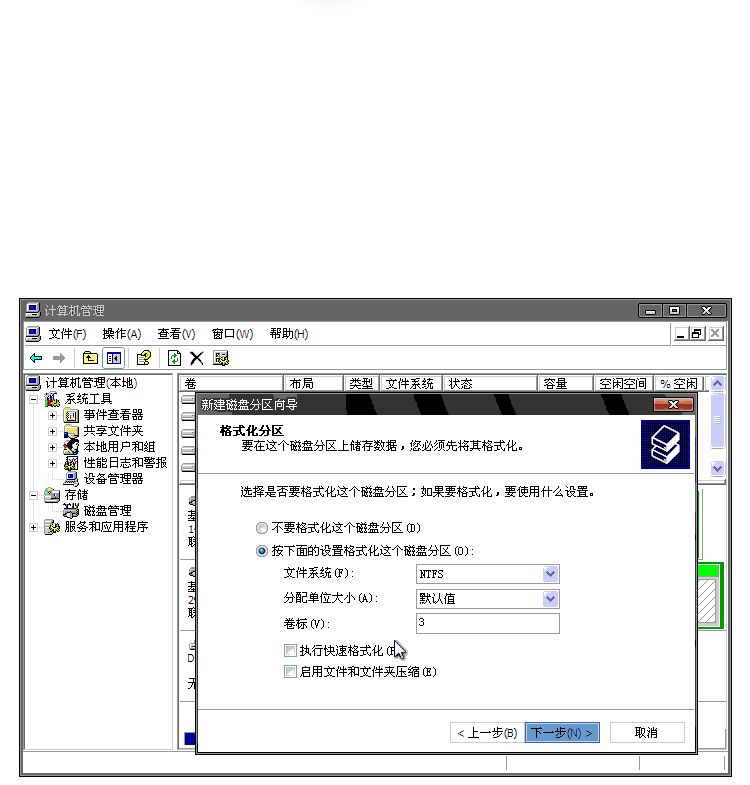Image resolution: width=750 pixels, height=785 pixels.
Task: Open the 分配单位大小 dropdown
Action: 550,599
